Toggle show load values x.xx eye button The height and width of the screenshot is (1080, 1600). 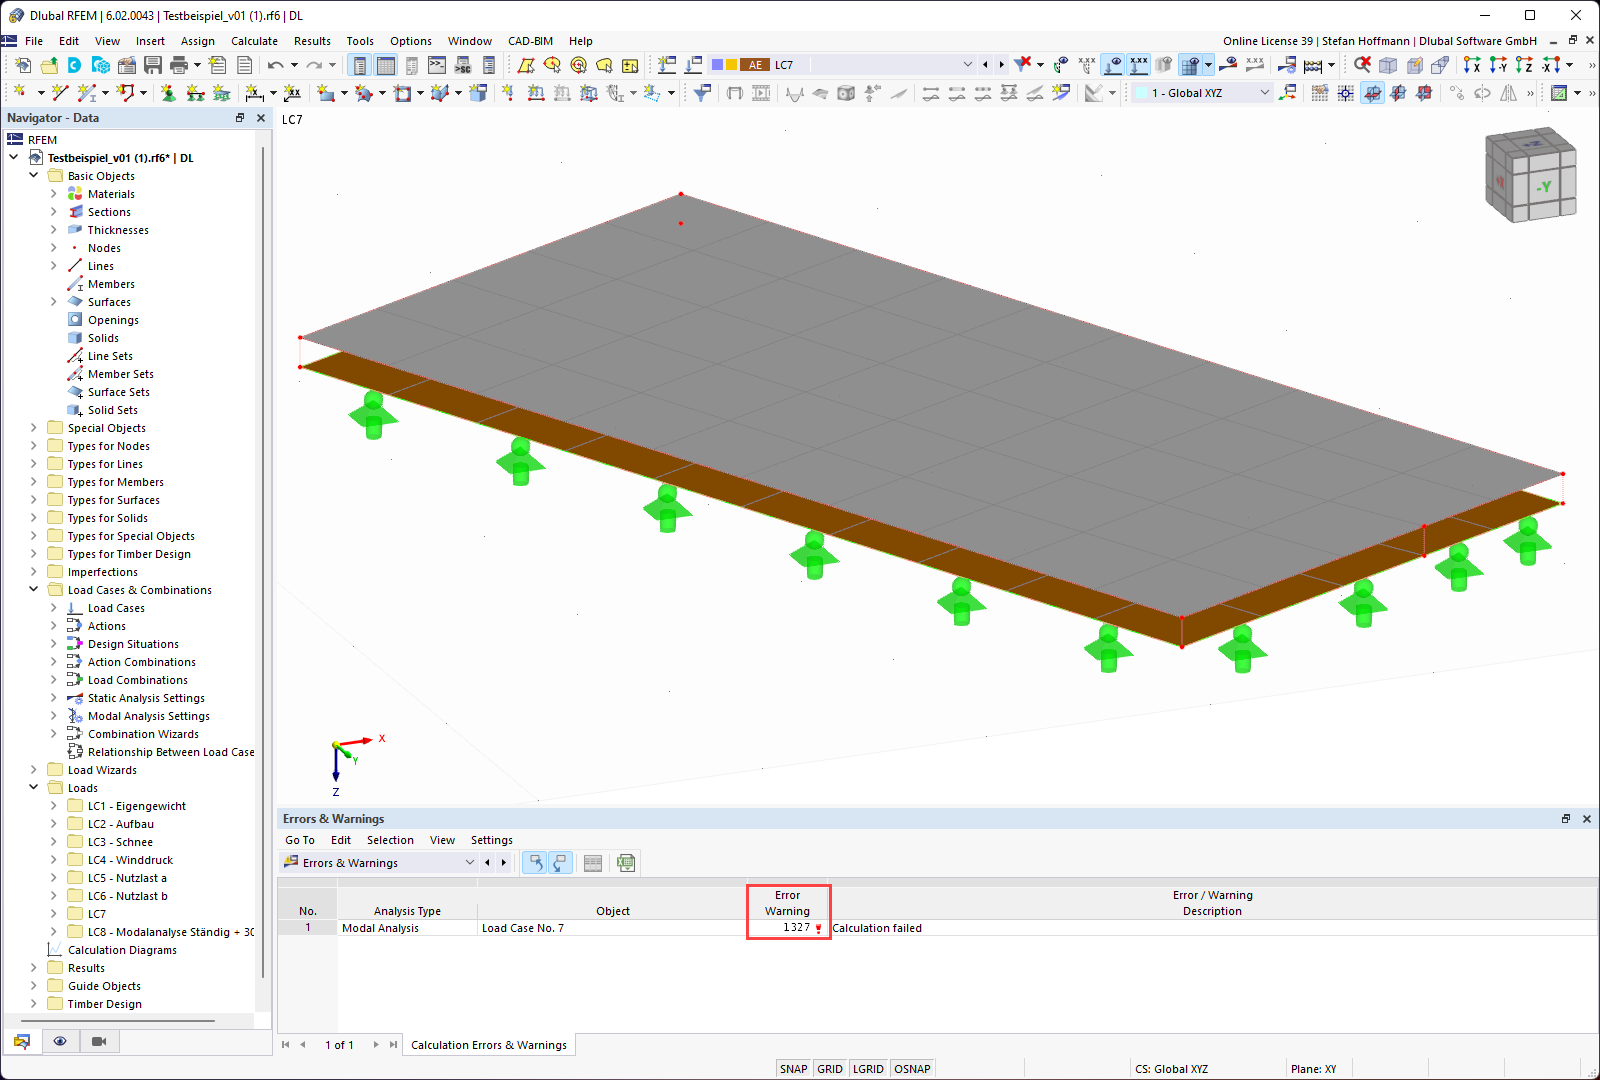pos(1138,65)
